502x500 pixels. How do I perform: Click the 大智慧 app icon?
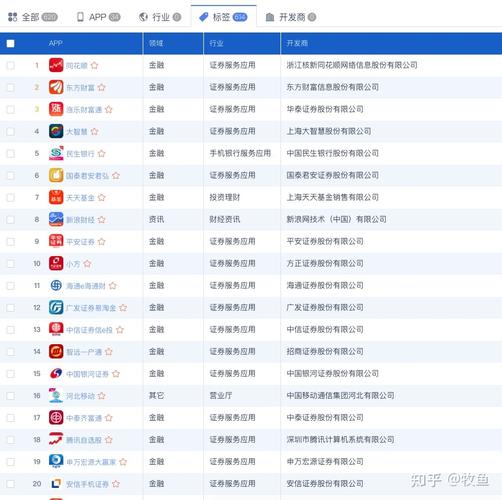click(x=56, y=131)
